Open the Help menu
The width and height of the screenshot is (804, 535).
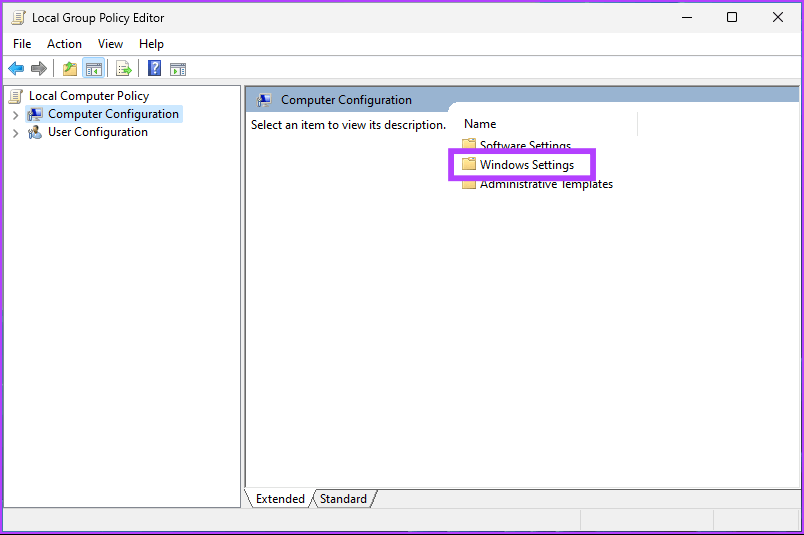coord(151,44)
